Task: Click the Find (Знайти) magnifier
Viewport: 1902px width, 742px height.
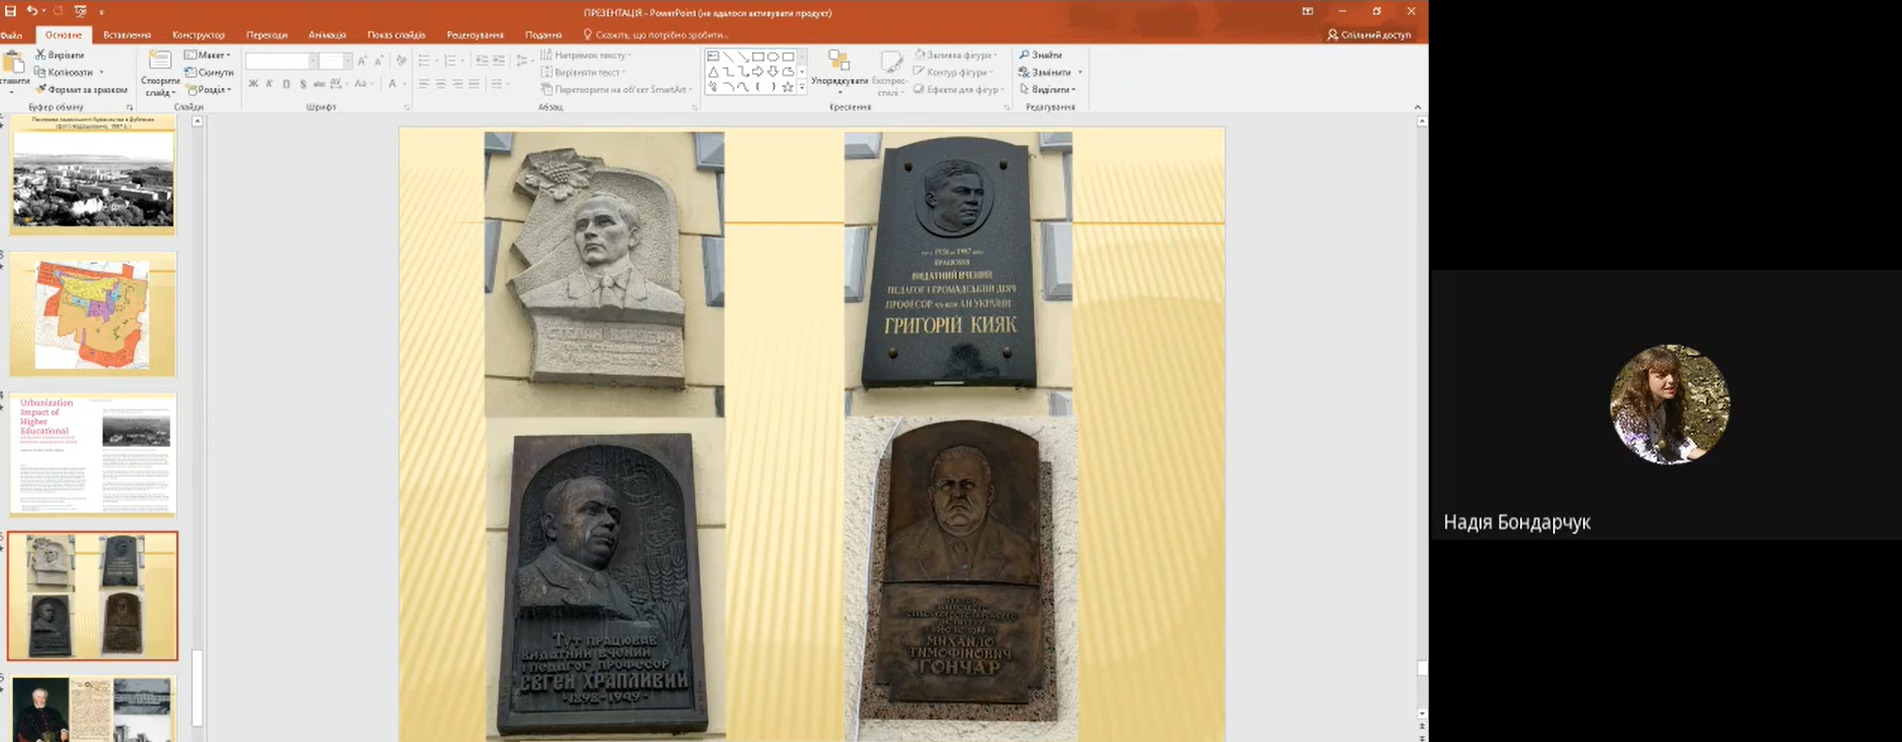Action: coord(1041,55)
